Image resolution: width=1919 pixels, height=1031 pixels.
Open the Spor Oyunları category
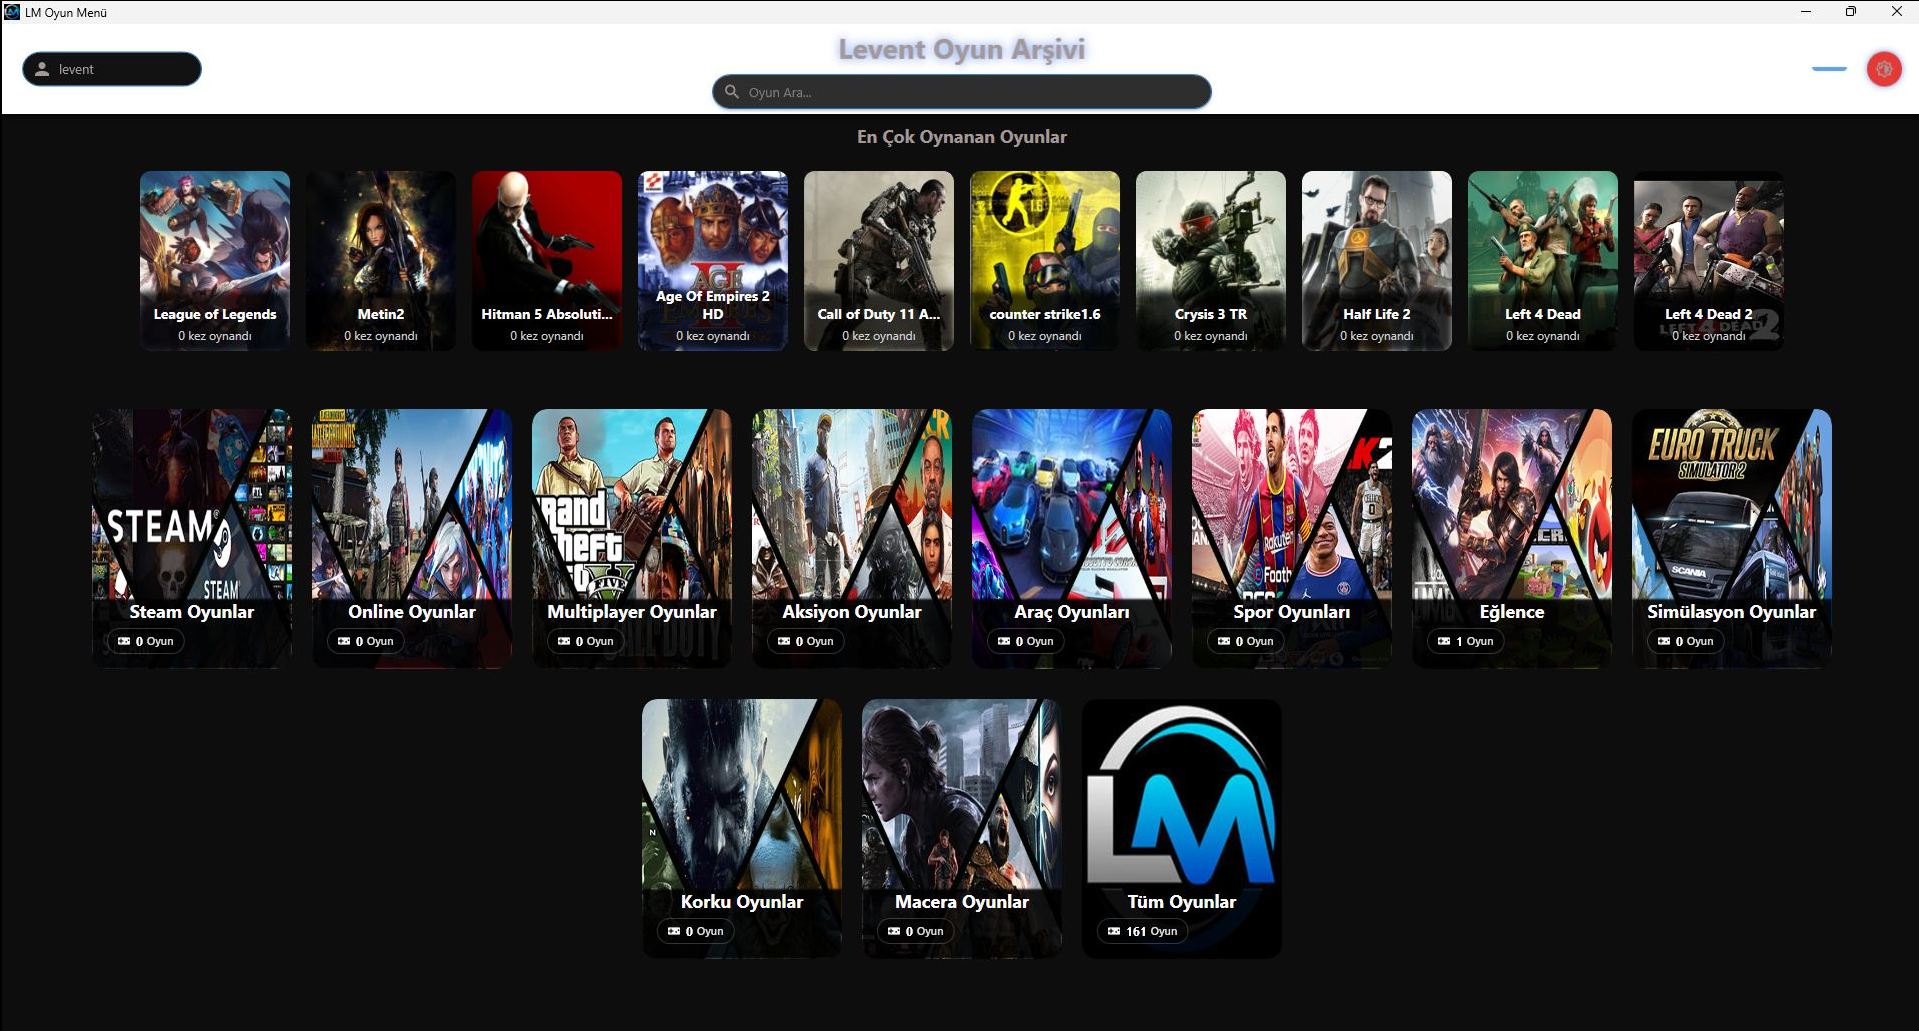(1292, 537)
